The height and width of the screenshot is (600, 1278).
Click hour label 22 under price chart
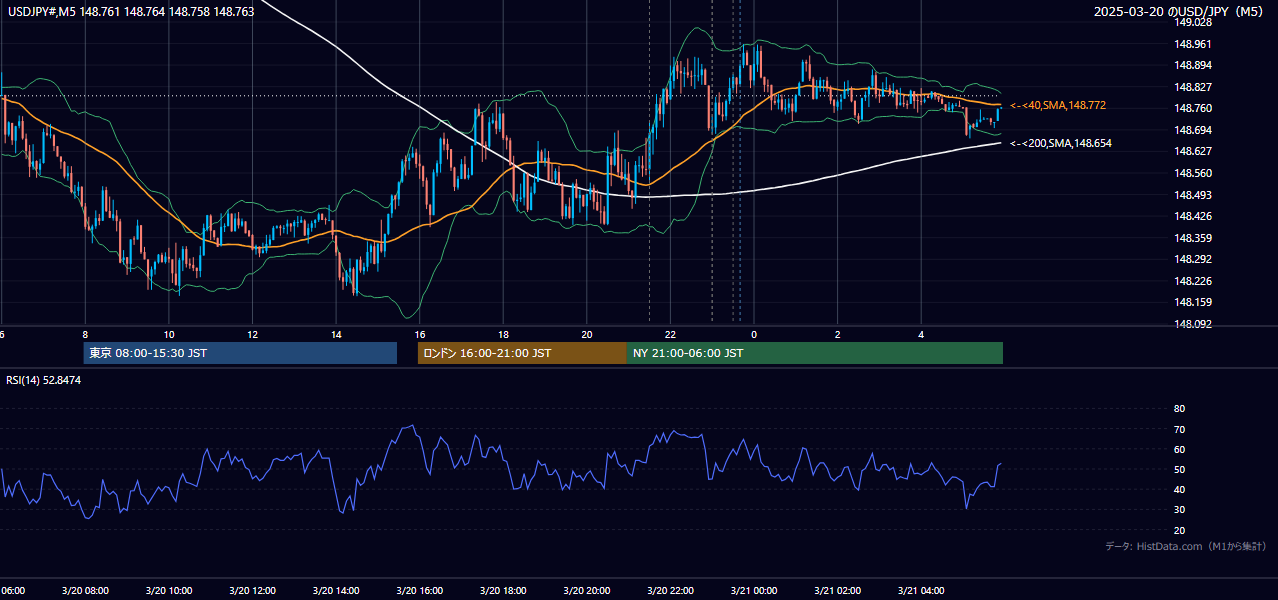[x=671, y=335]
